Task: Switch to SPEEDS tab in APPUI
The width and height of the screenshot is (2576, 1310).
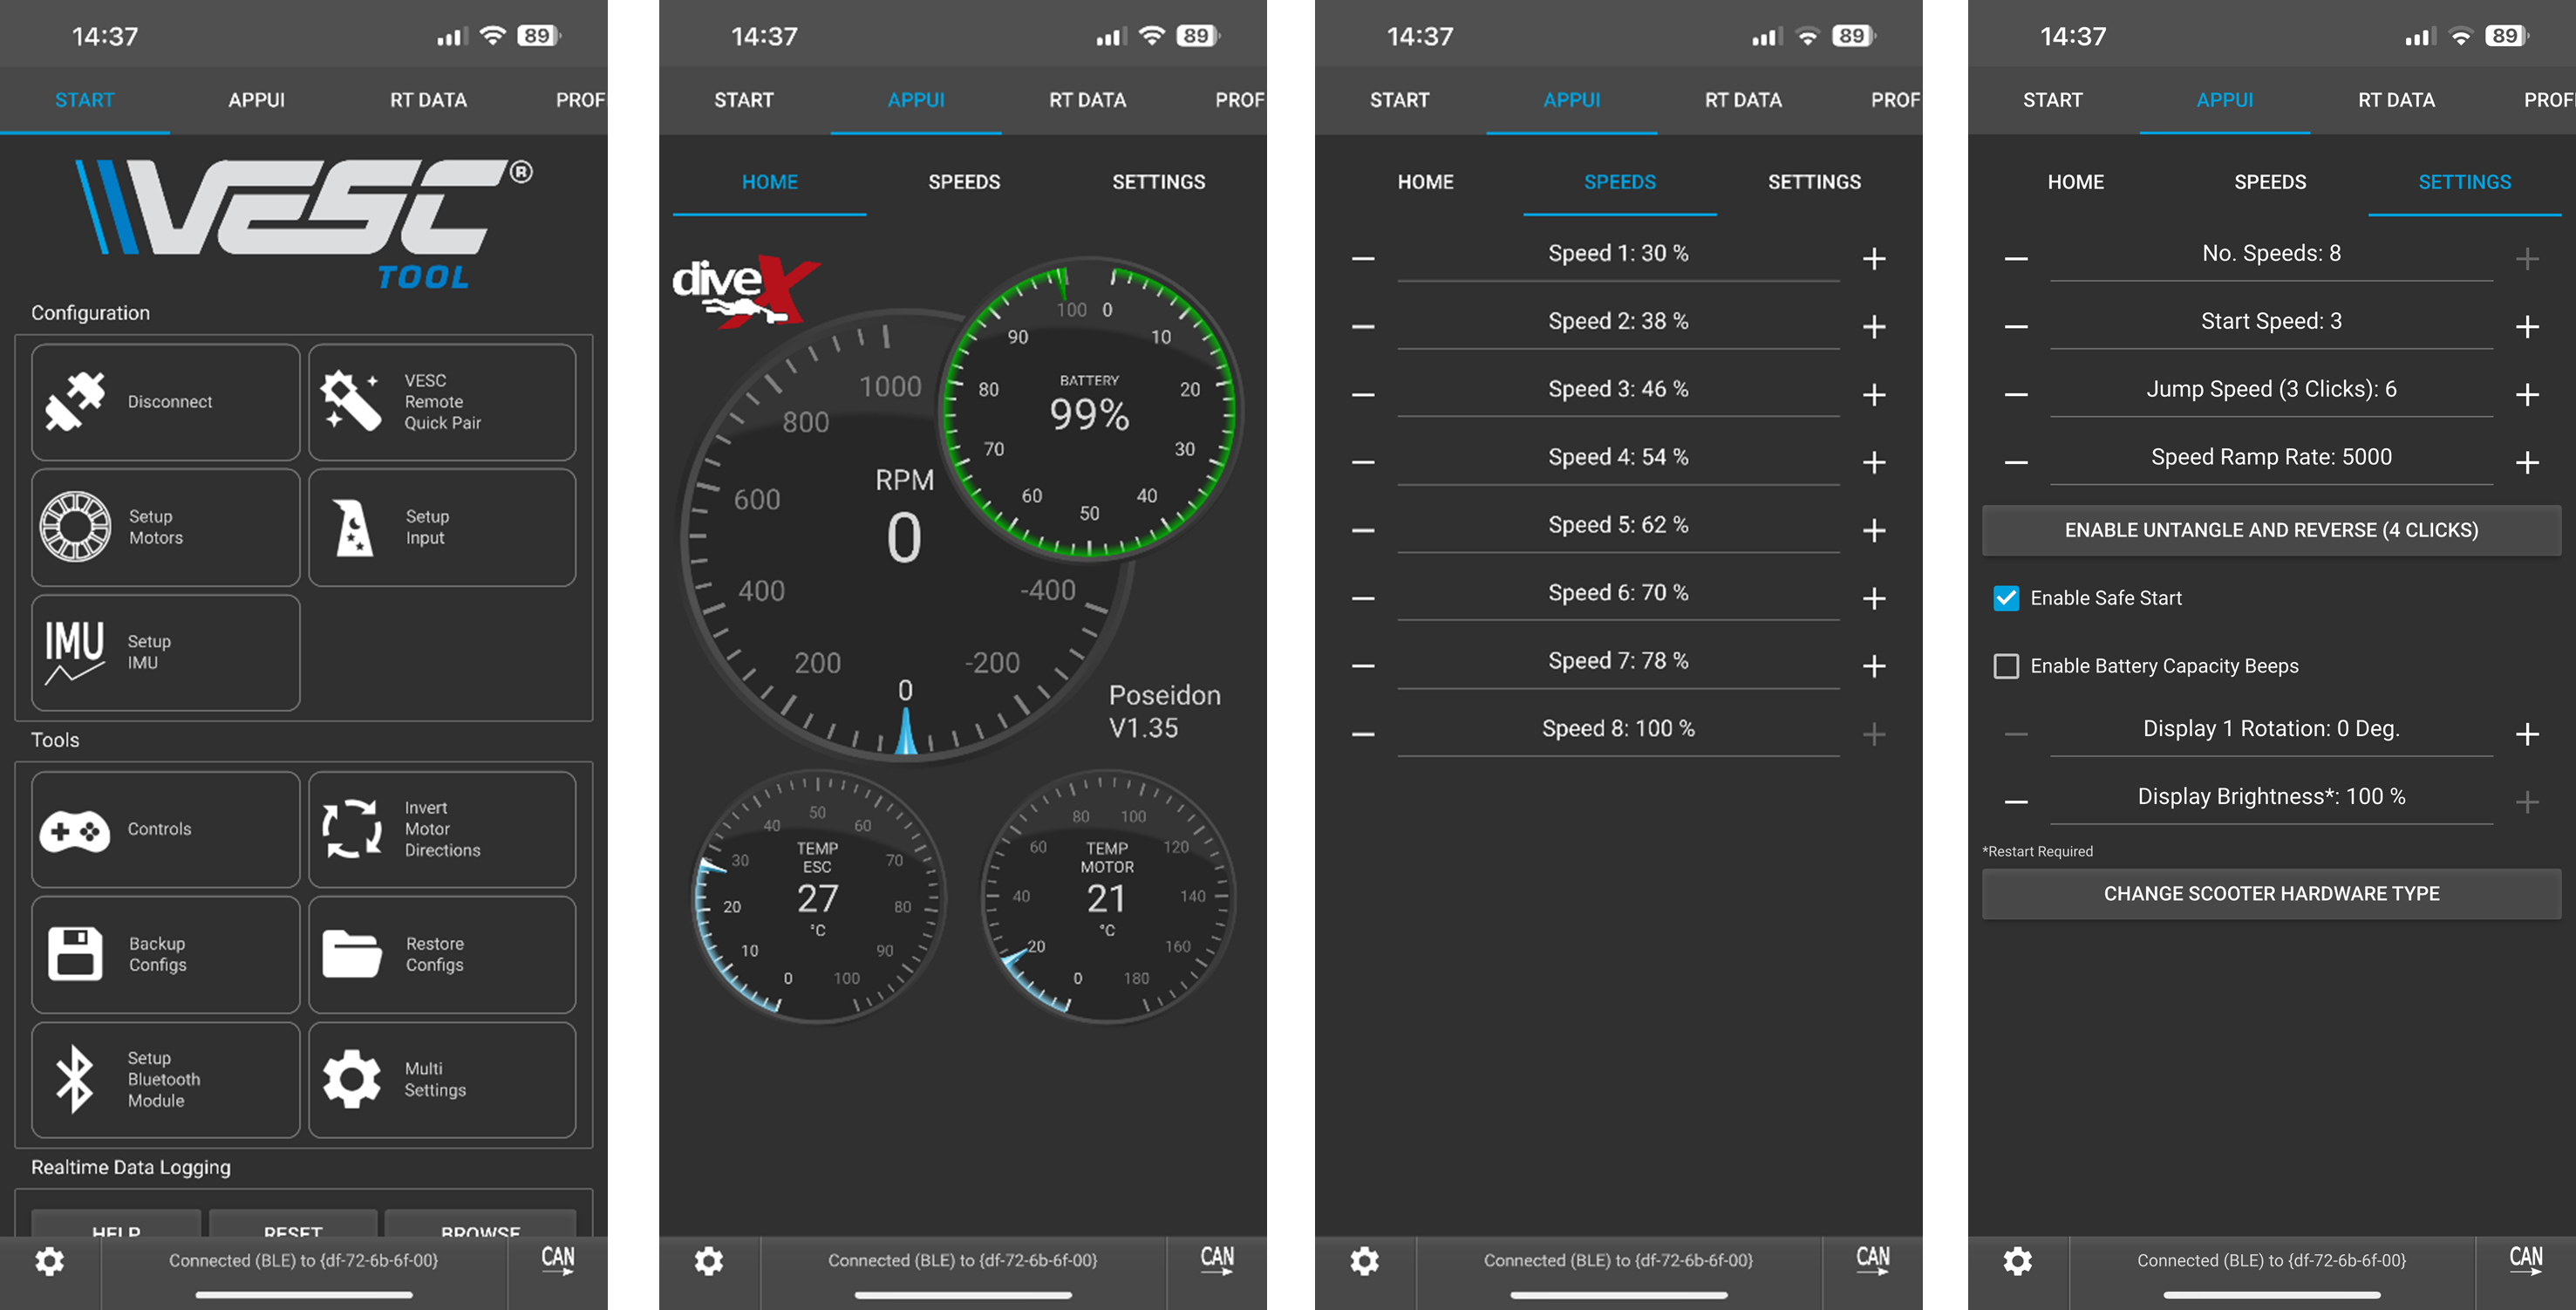Action: pos(964,181)
